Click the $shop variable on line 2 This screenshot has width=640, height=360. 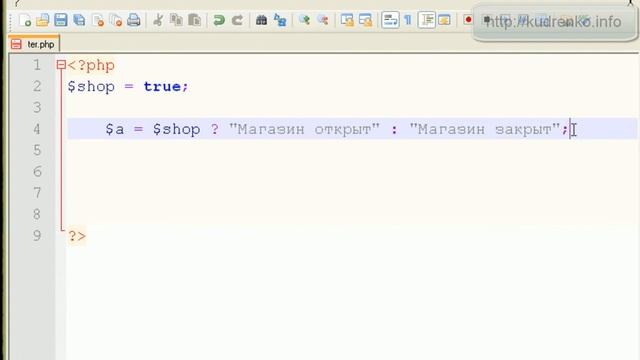[91, 87]
